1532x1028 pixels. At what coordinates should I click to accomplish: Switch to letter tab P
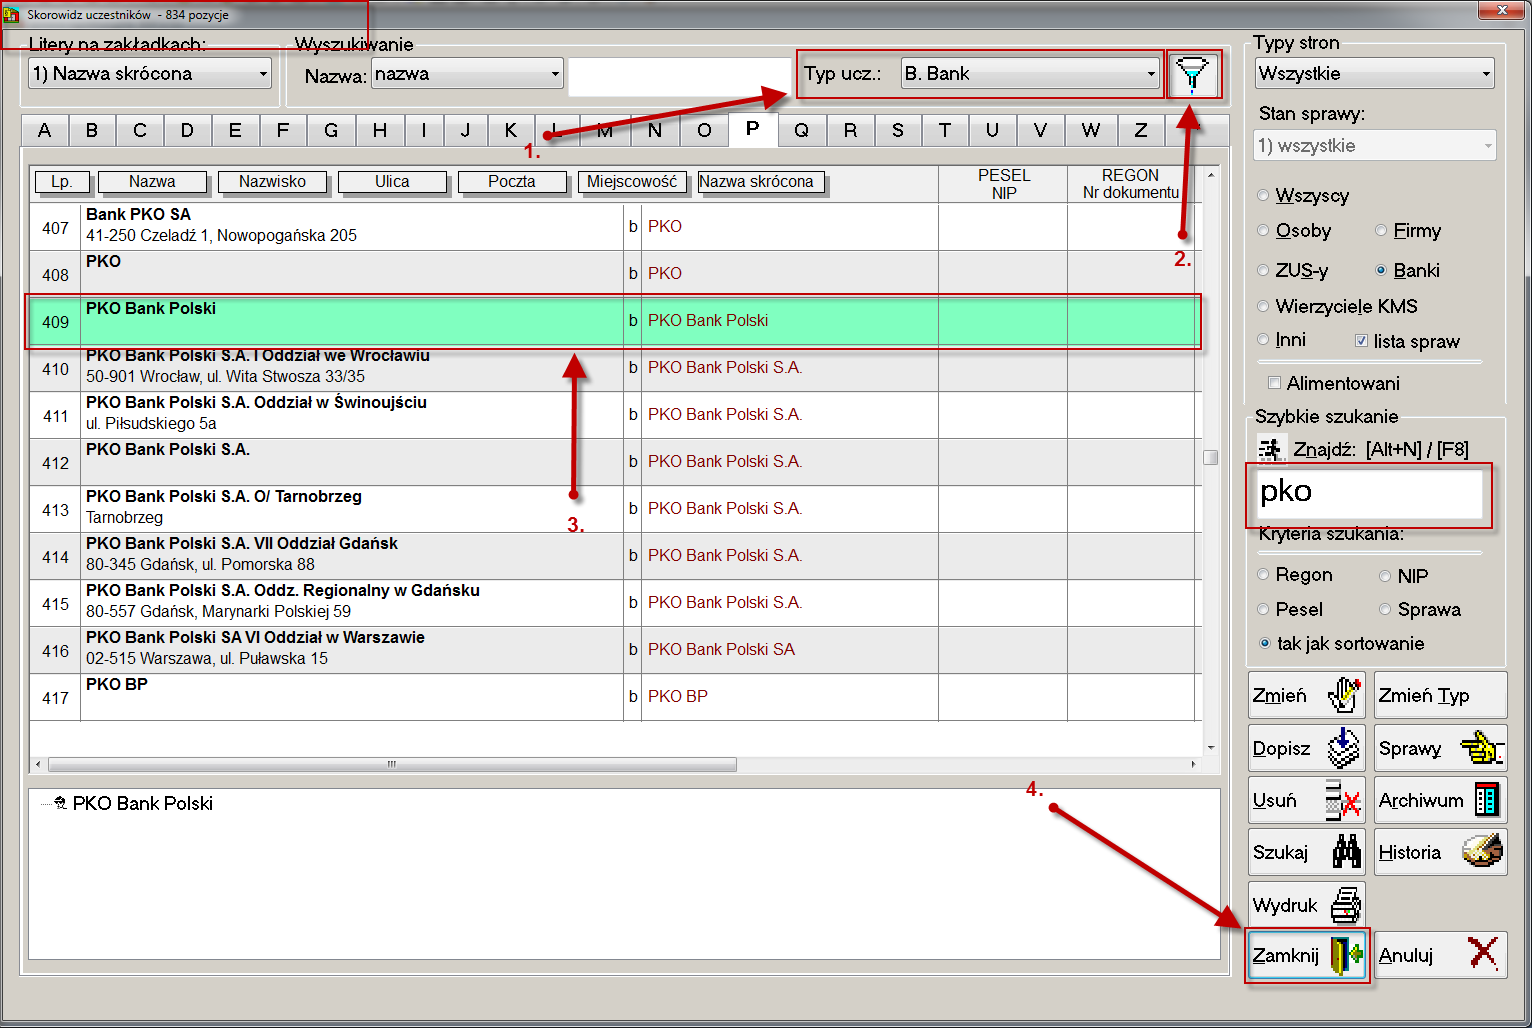tap(752, 128)
